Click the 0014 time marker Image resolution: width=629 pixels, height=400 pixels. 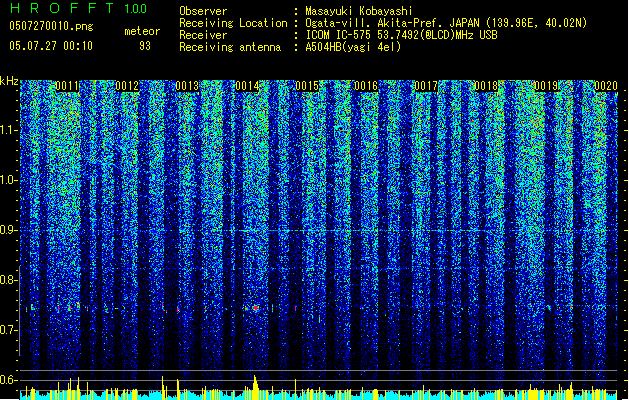[247, 86]
